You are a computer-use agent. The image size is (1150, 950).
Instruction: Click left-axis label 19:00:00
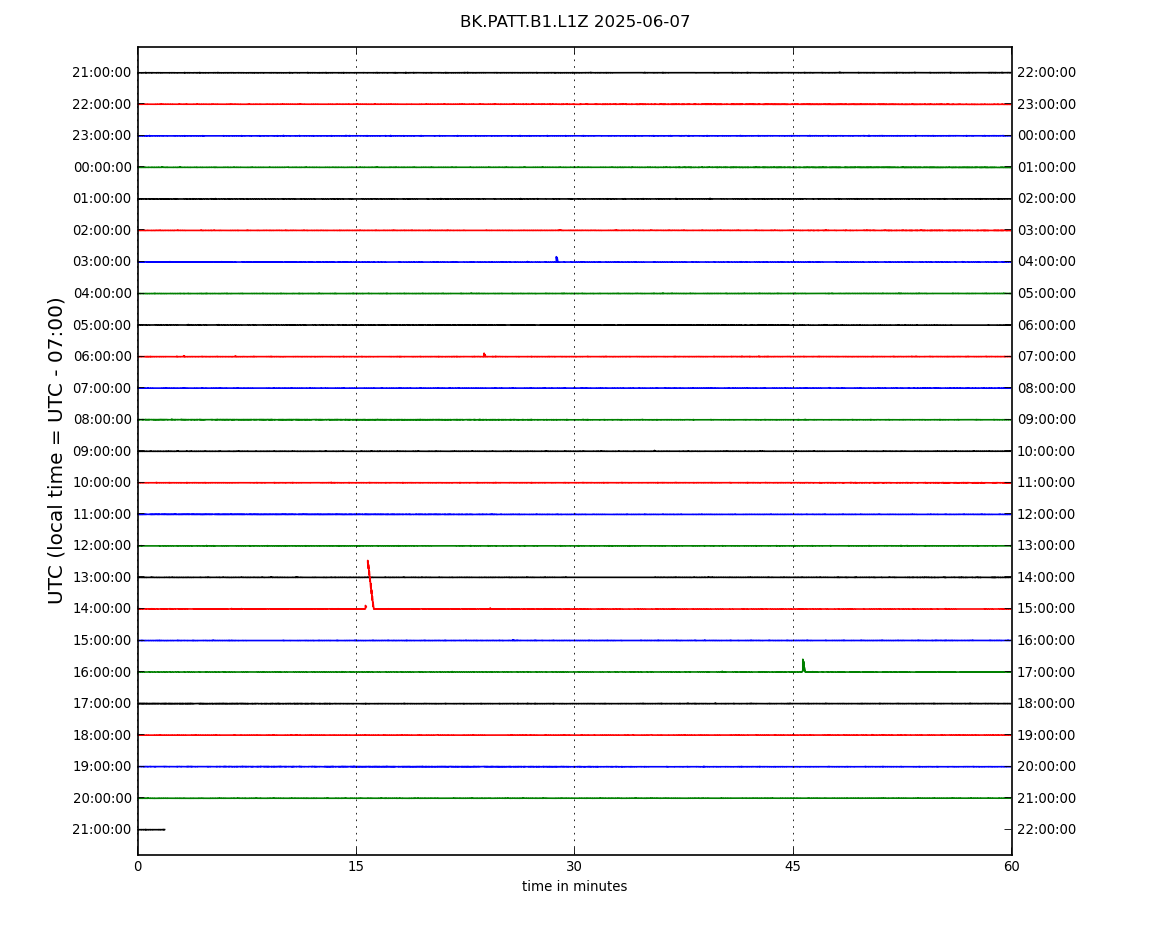102,767
